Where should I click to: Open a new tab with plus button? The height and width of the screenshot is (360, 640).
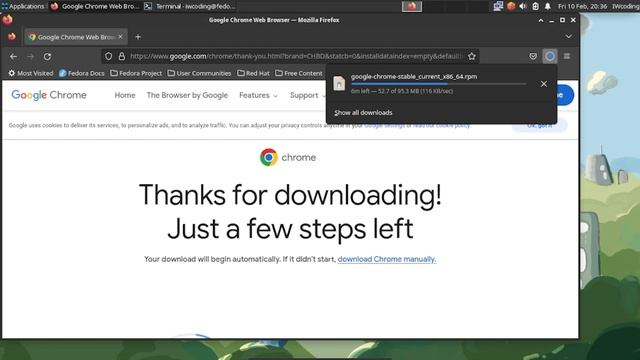pos(138,37)
